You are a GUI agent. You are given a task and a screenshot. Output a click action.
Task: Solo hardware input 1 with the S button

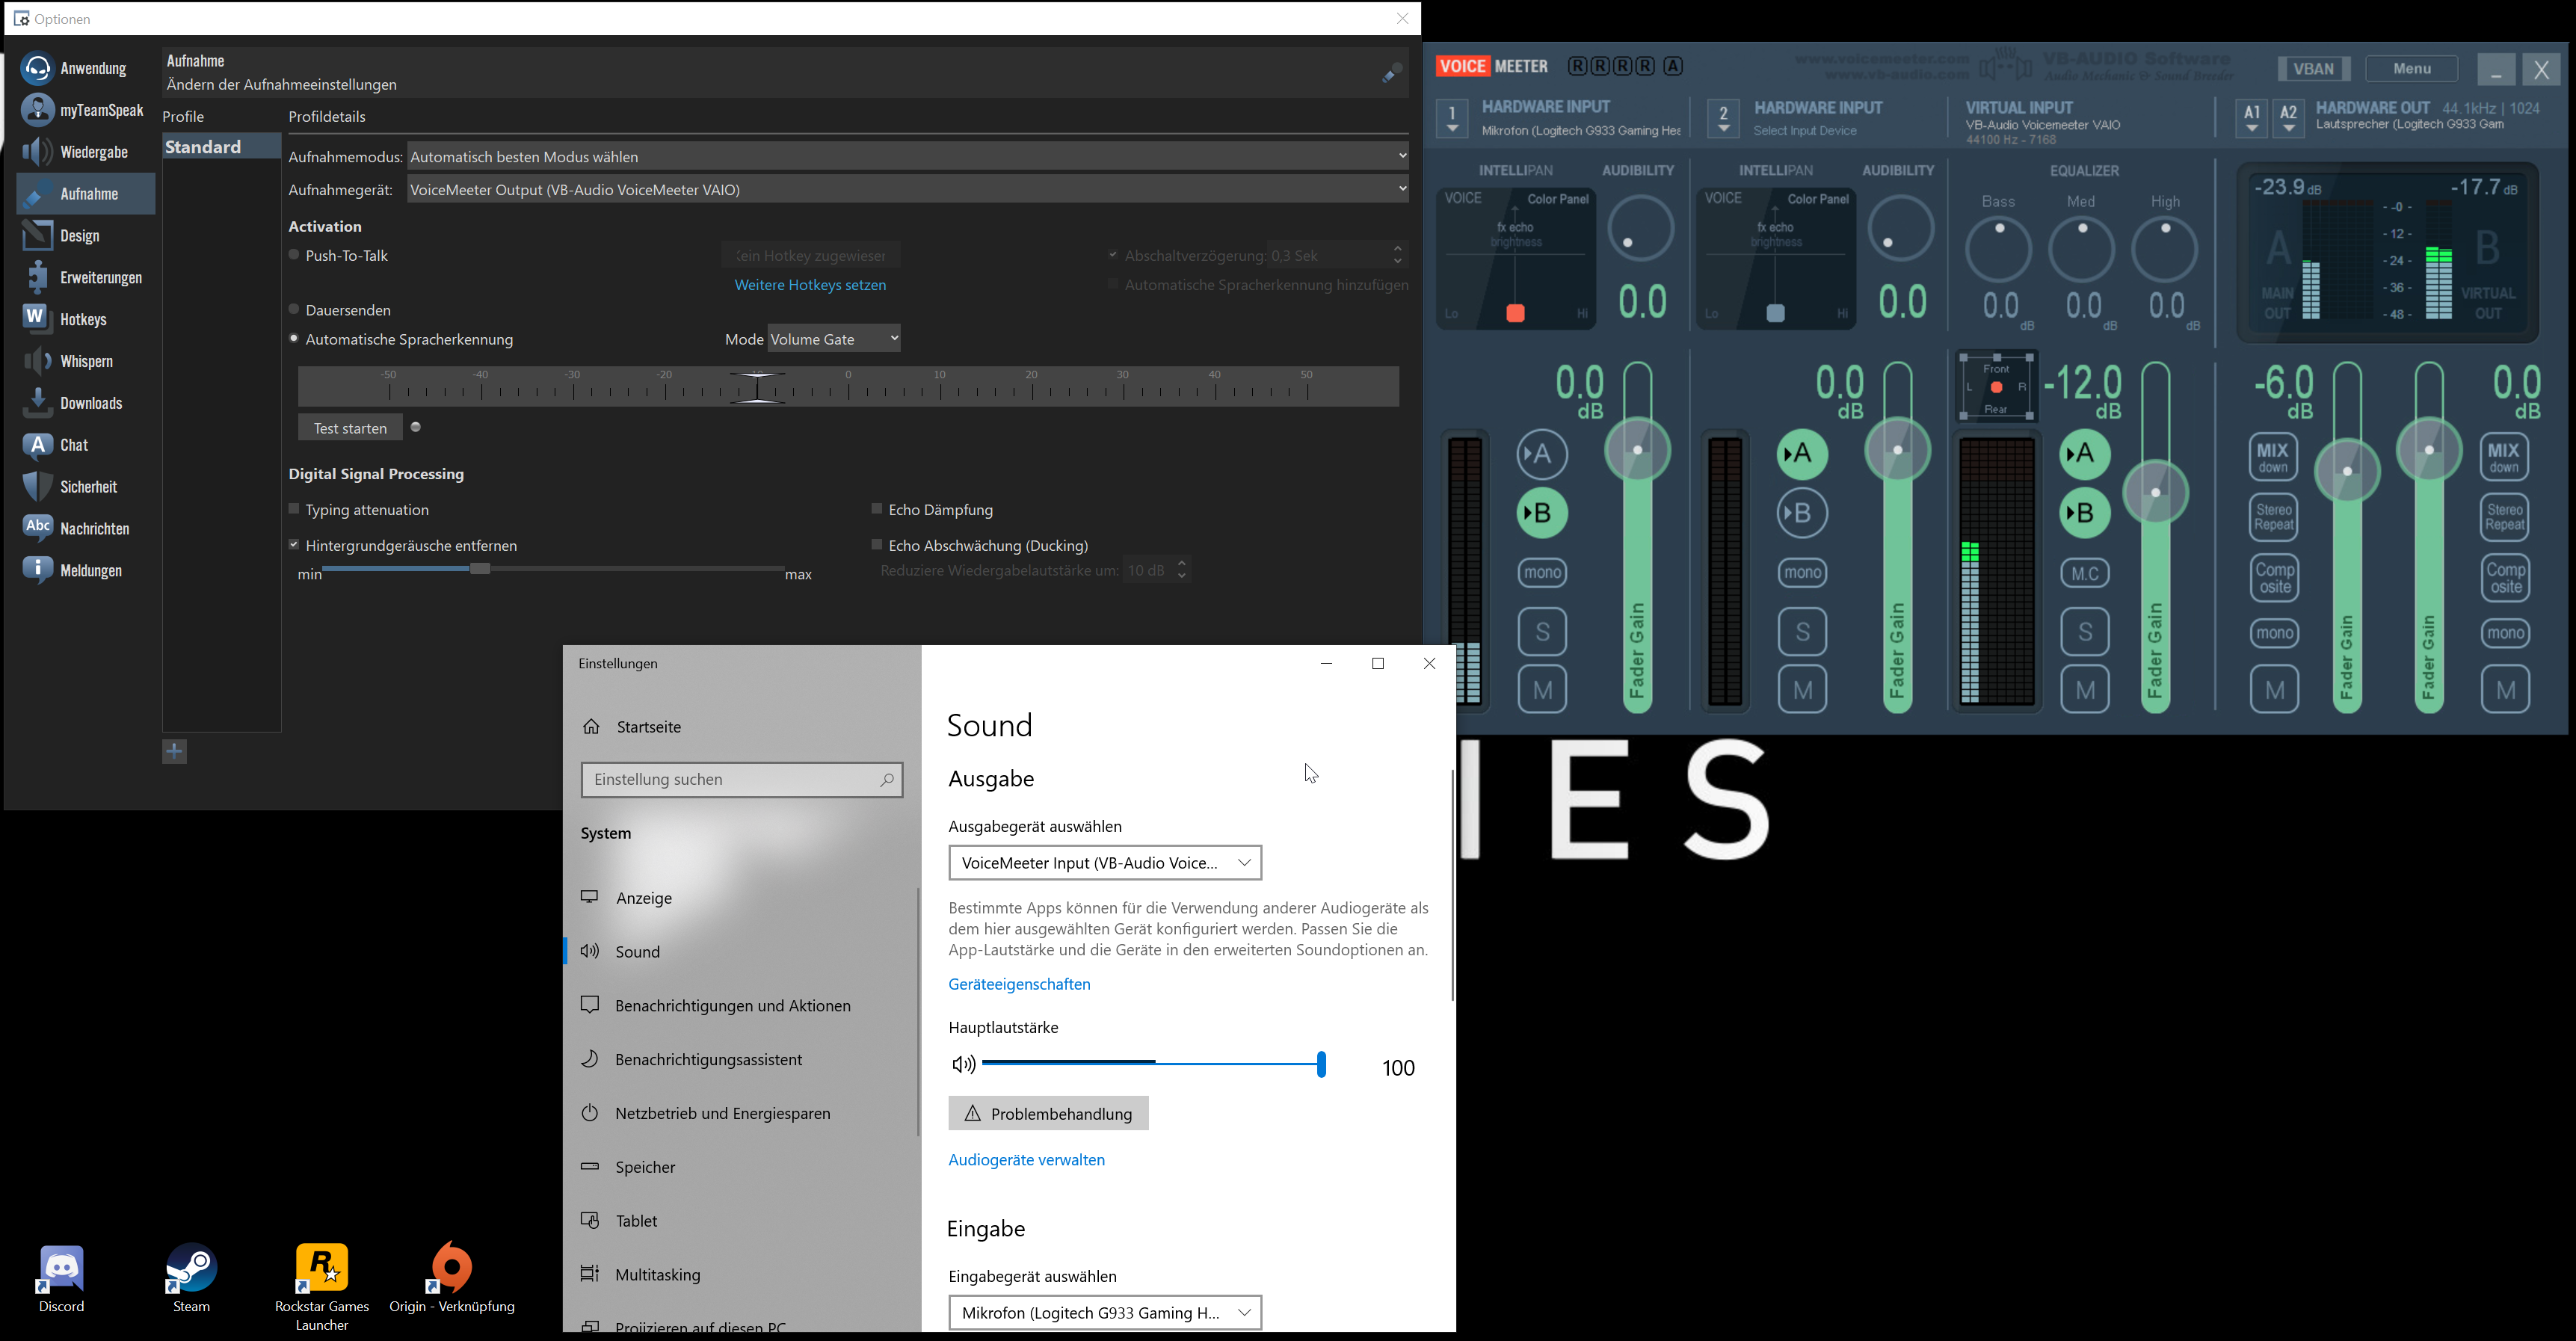point(1542,632)
